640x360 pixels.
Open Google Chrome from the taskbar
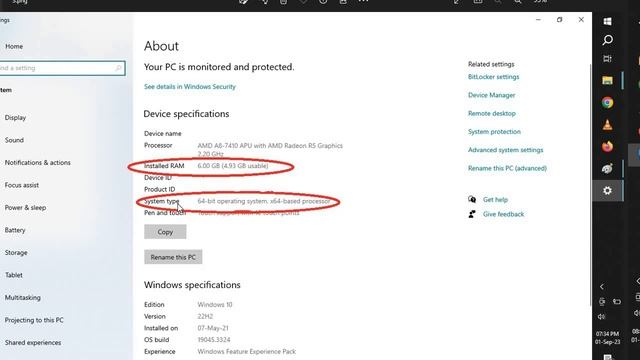click(x=607, y=102)
